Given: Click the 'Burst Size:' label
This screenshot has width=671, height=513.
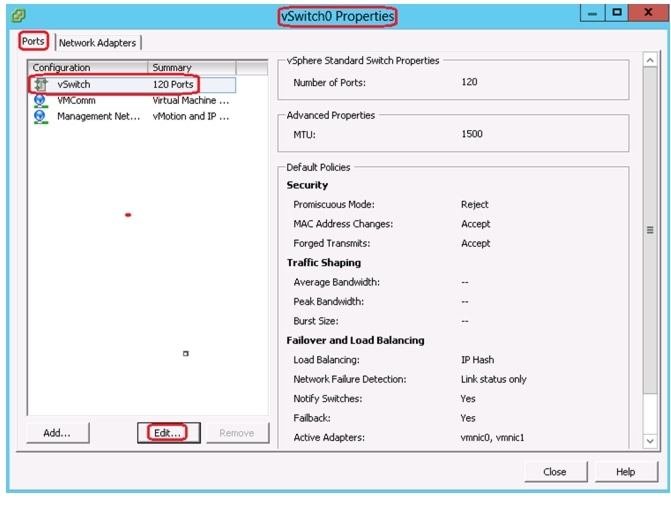Looking at the screenshot, I should 316,321.
